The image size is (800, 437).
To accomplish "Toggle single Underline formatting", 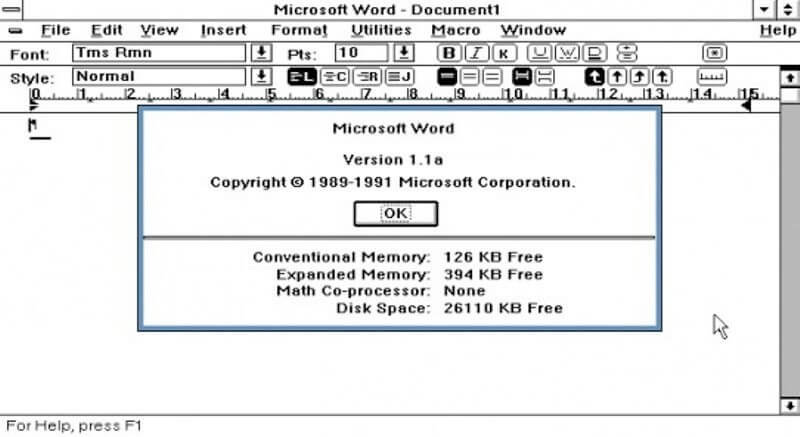I will pyautogui.click(x=539, y=53).
